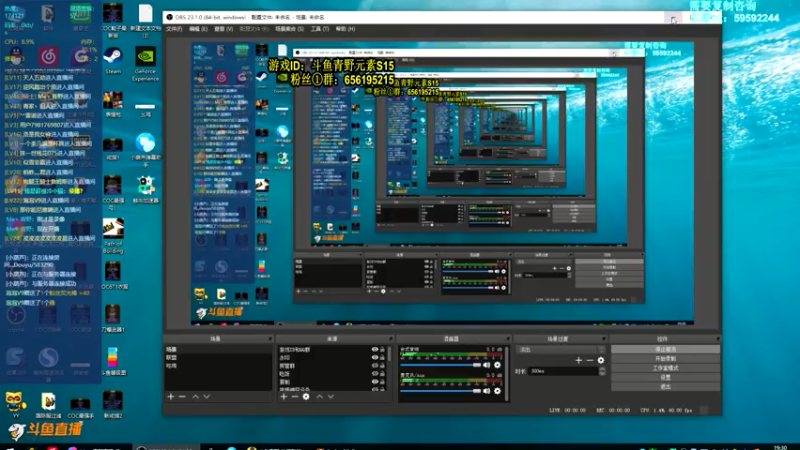Detach the 来源 panel using its float icon
800x450 pixels.
(390, 339)
